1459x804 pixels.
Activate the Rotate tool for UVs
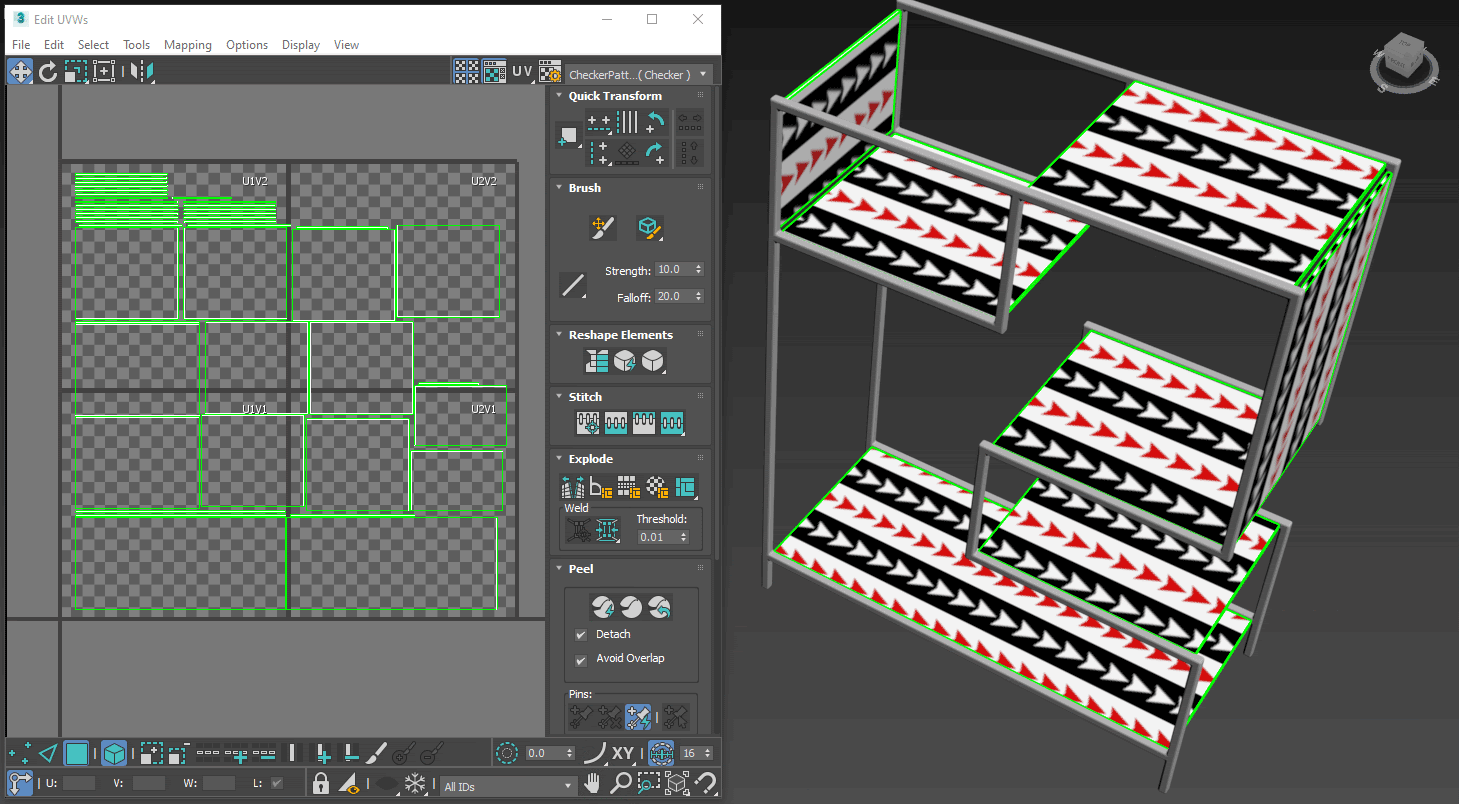pyautogui.click(x=47, y=71)
